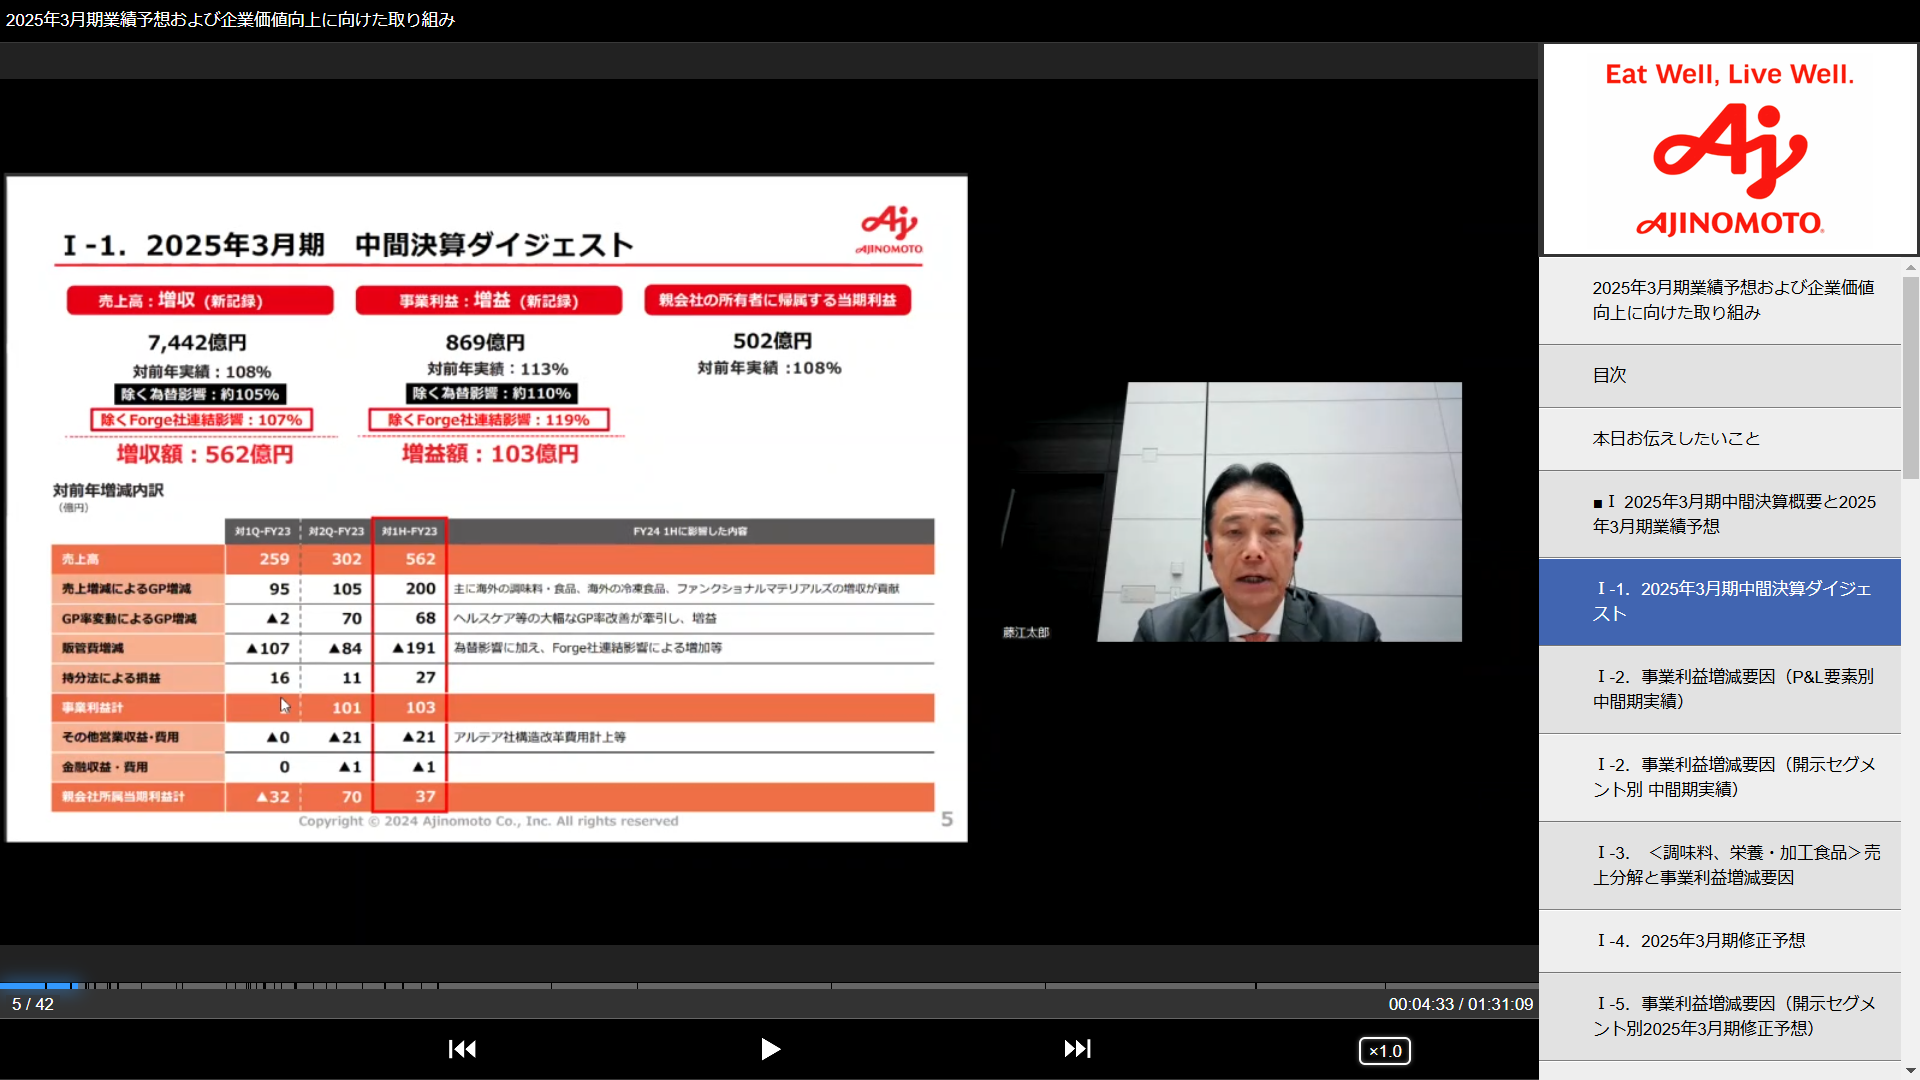
Task: Open section Ⅰ 中間決算概要と業績予想
Action: click(x=1719, y=514)
